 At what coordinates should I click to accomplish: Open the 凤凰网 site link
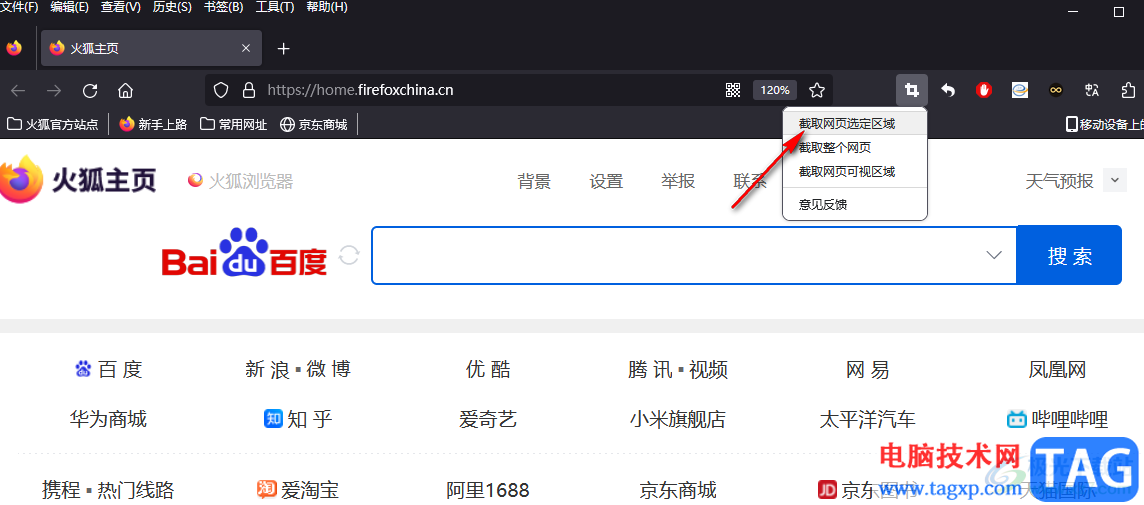click(1057, 369)
